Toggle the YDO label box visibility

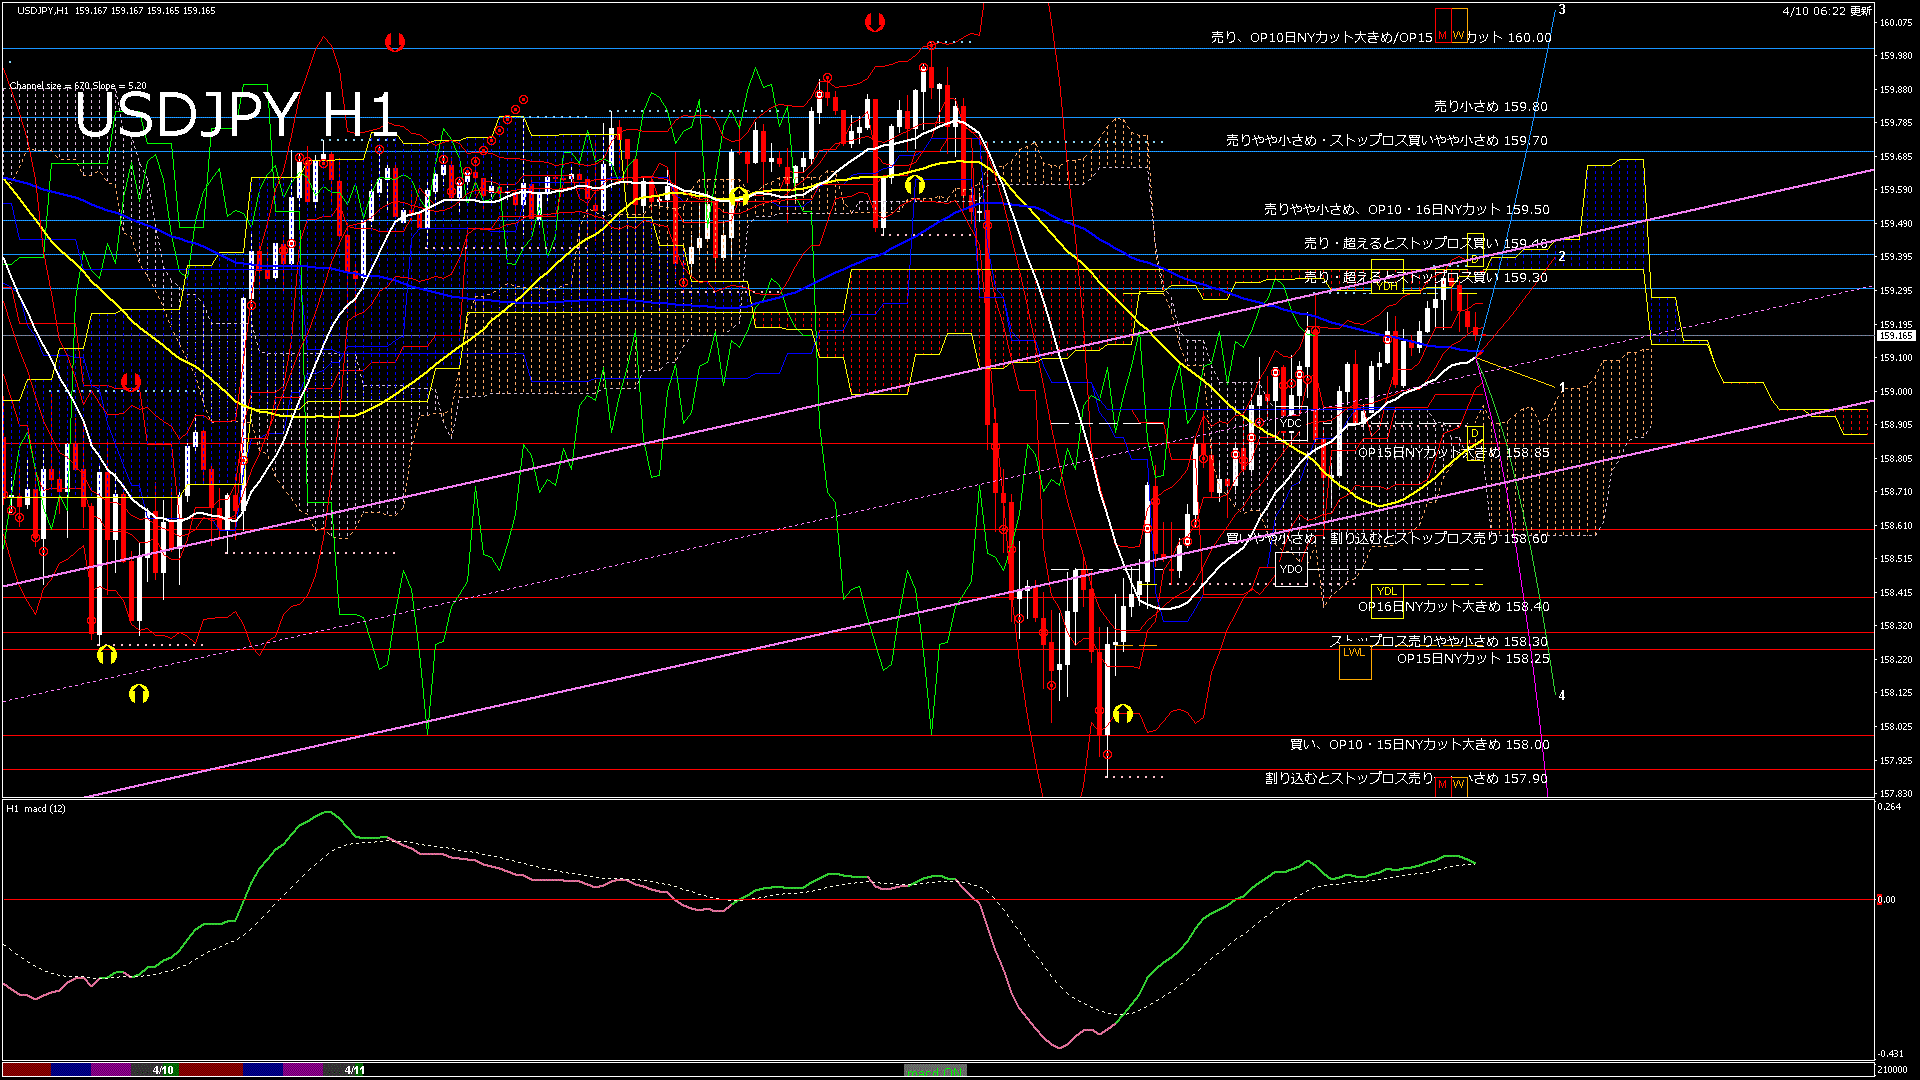point(1291,569)
